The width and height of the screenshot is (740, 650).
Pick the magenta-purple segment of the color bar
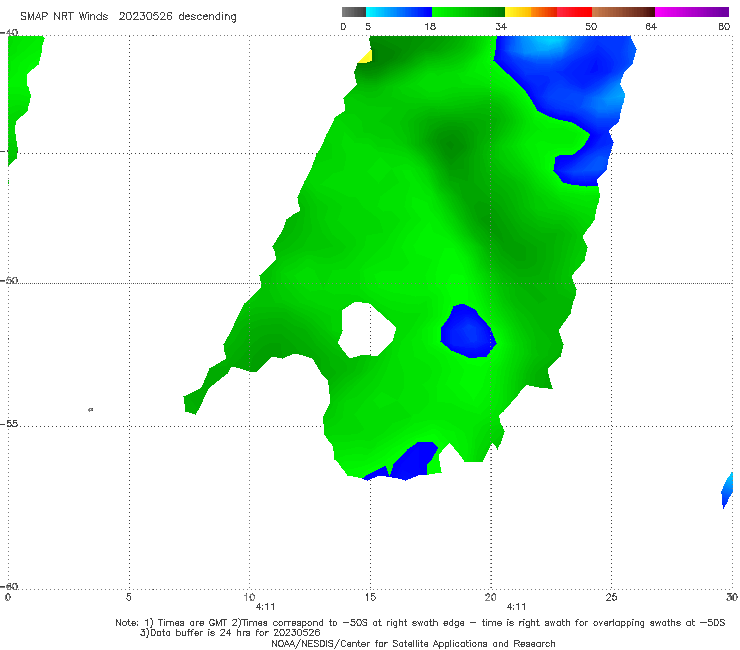(x=692, y=12)
